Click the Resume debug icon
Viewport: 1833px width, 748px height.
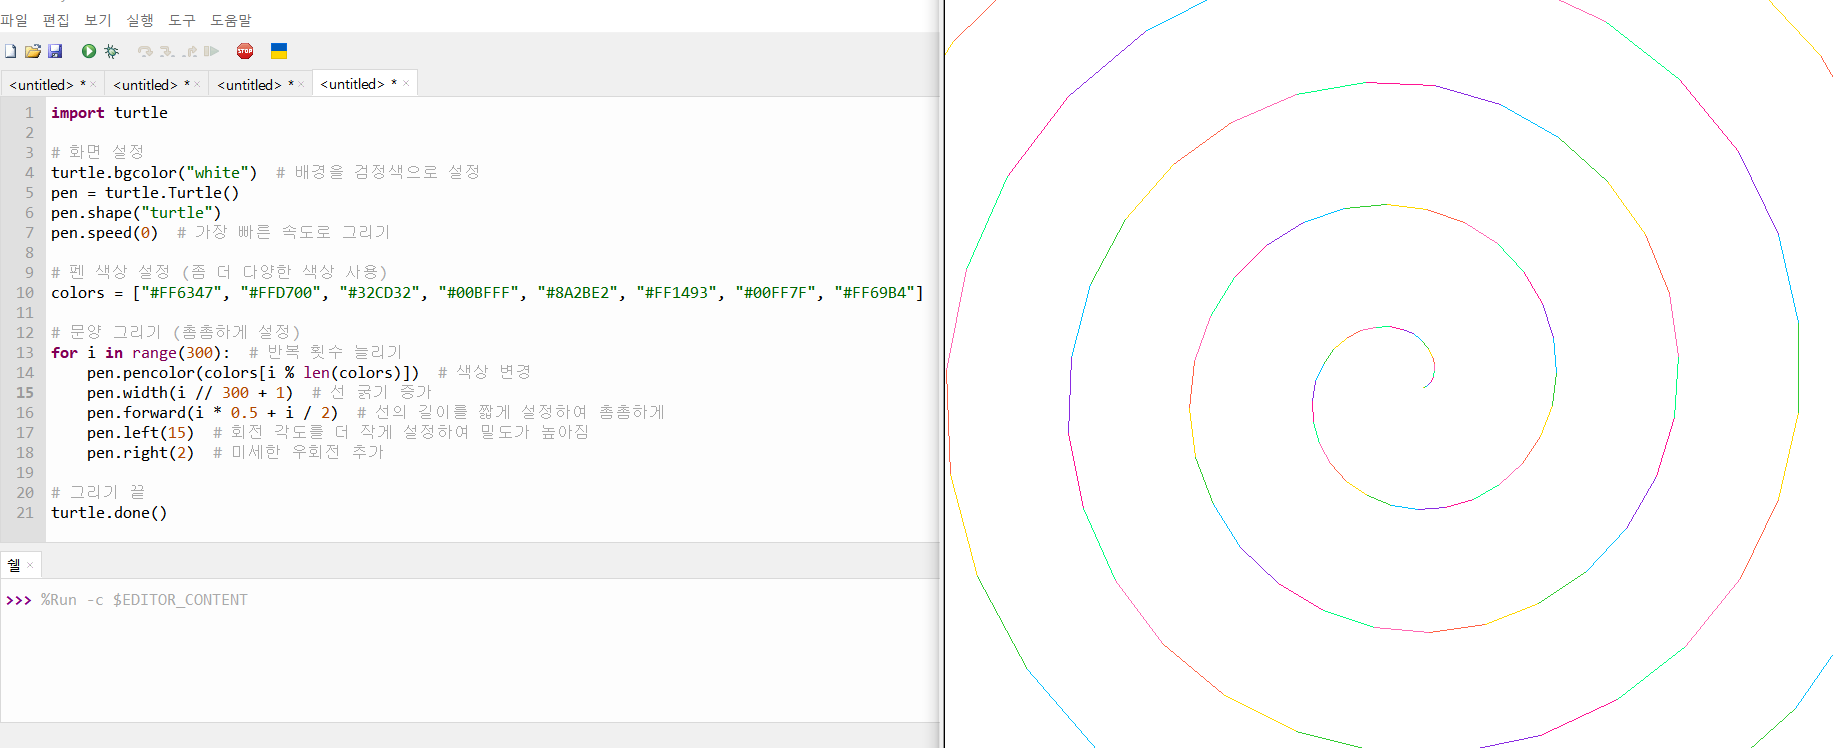pyautogui.click(x=211, y=51)
